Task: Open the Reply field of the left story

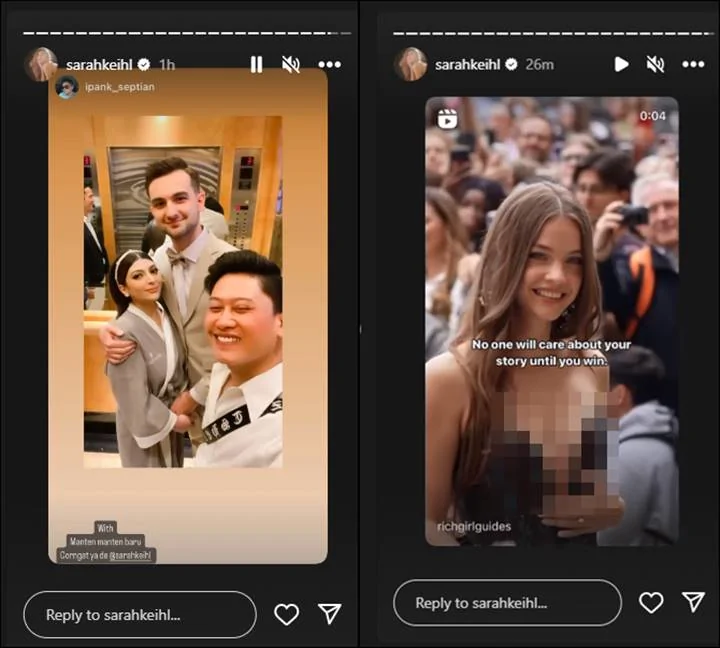Action: [140, 615]
